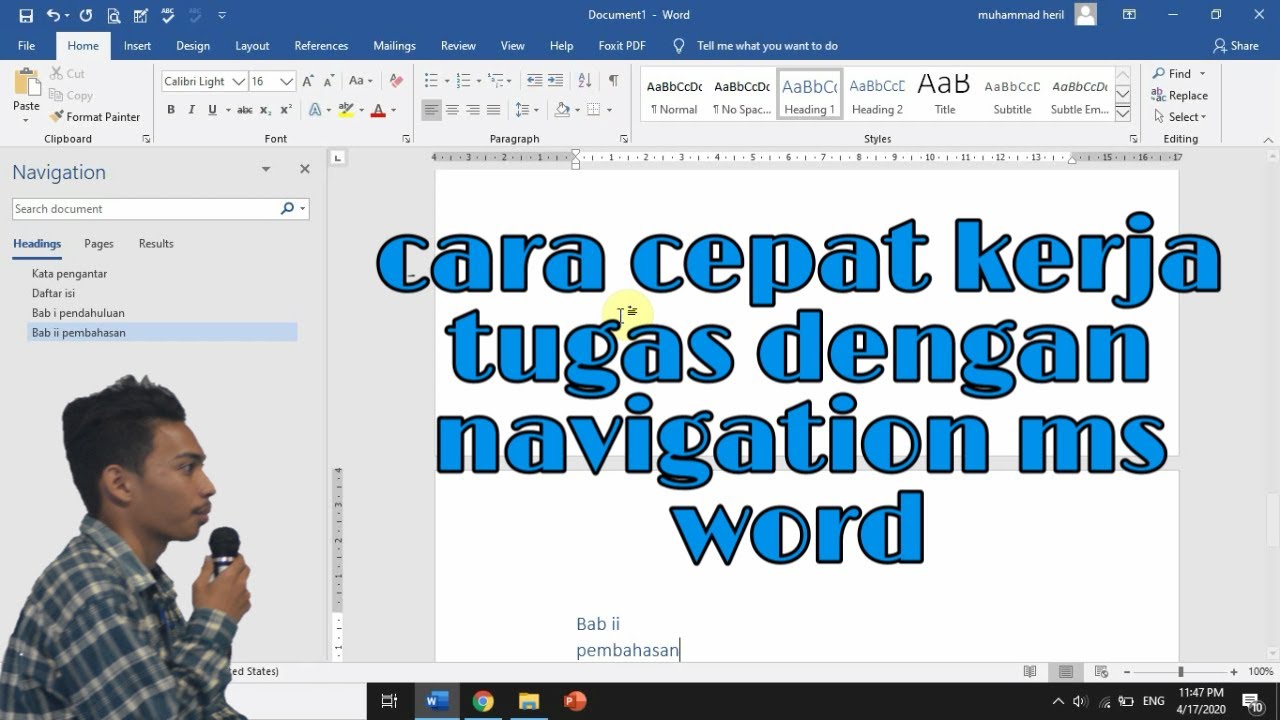Expand bullets list dropdown arrow

(446, 81)
